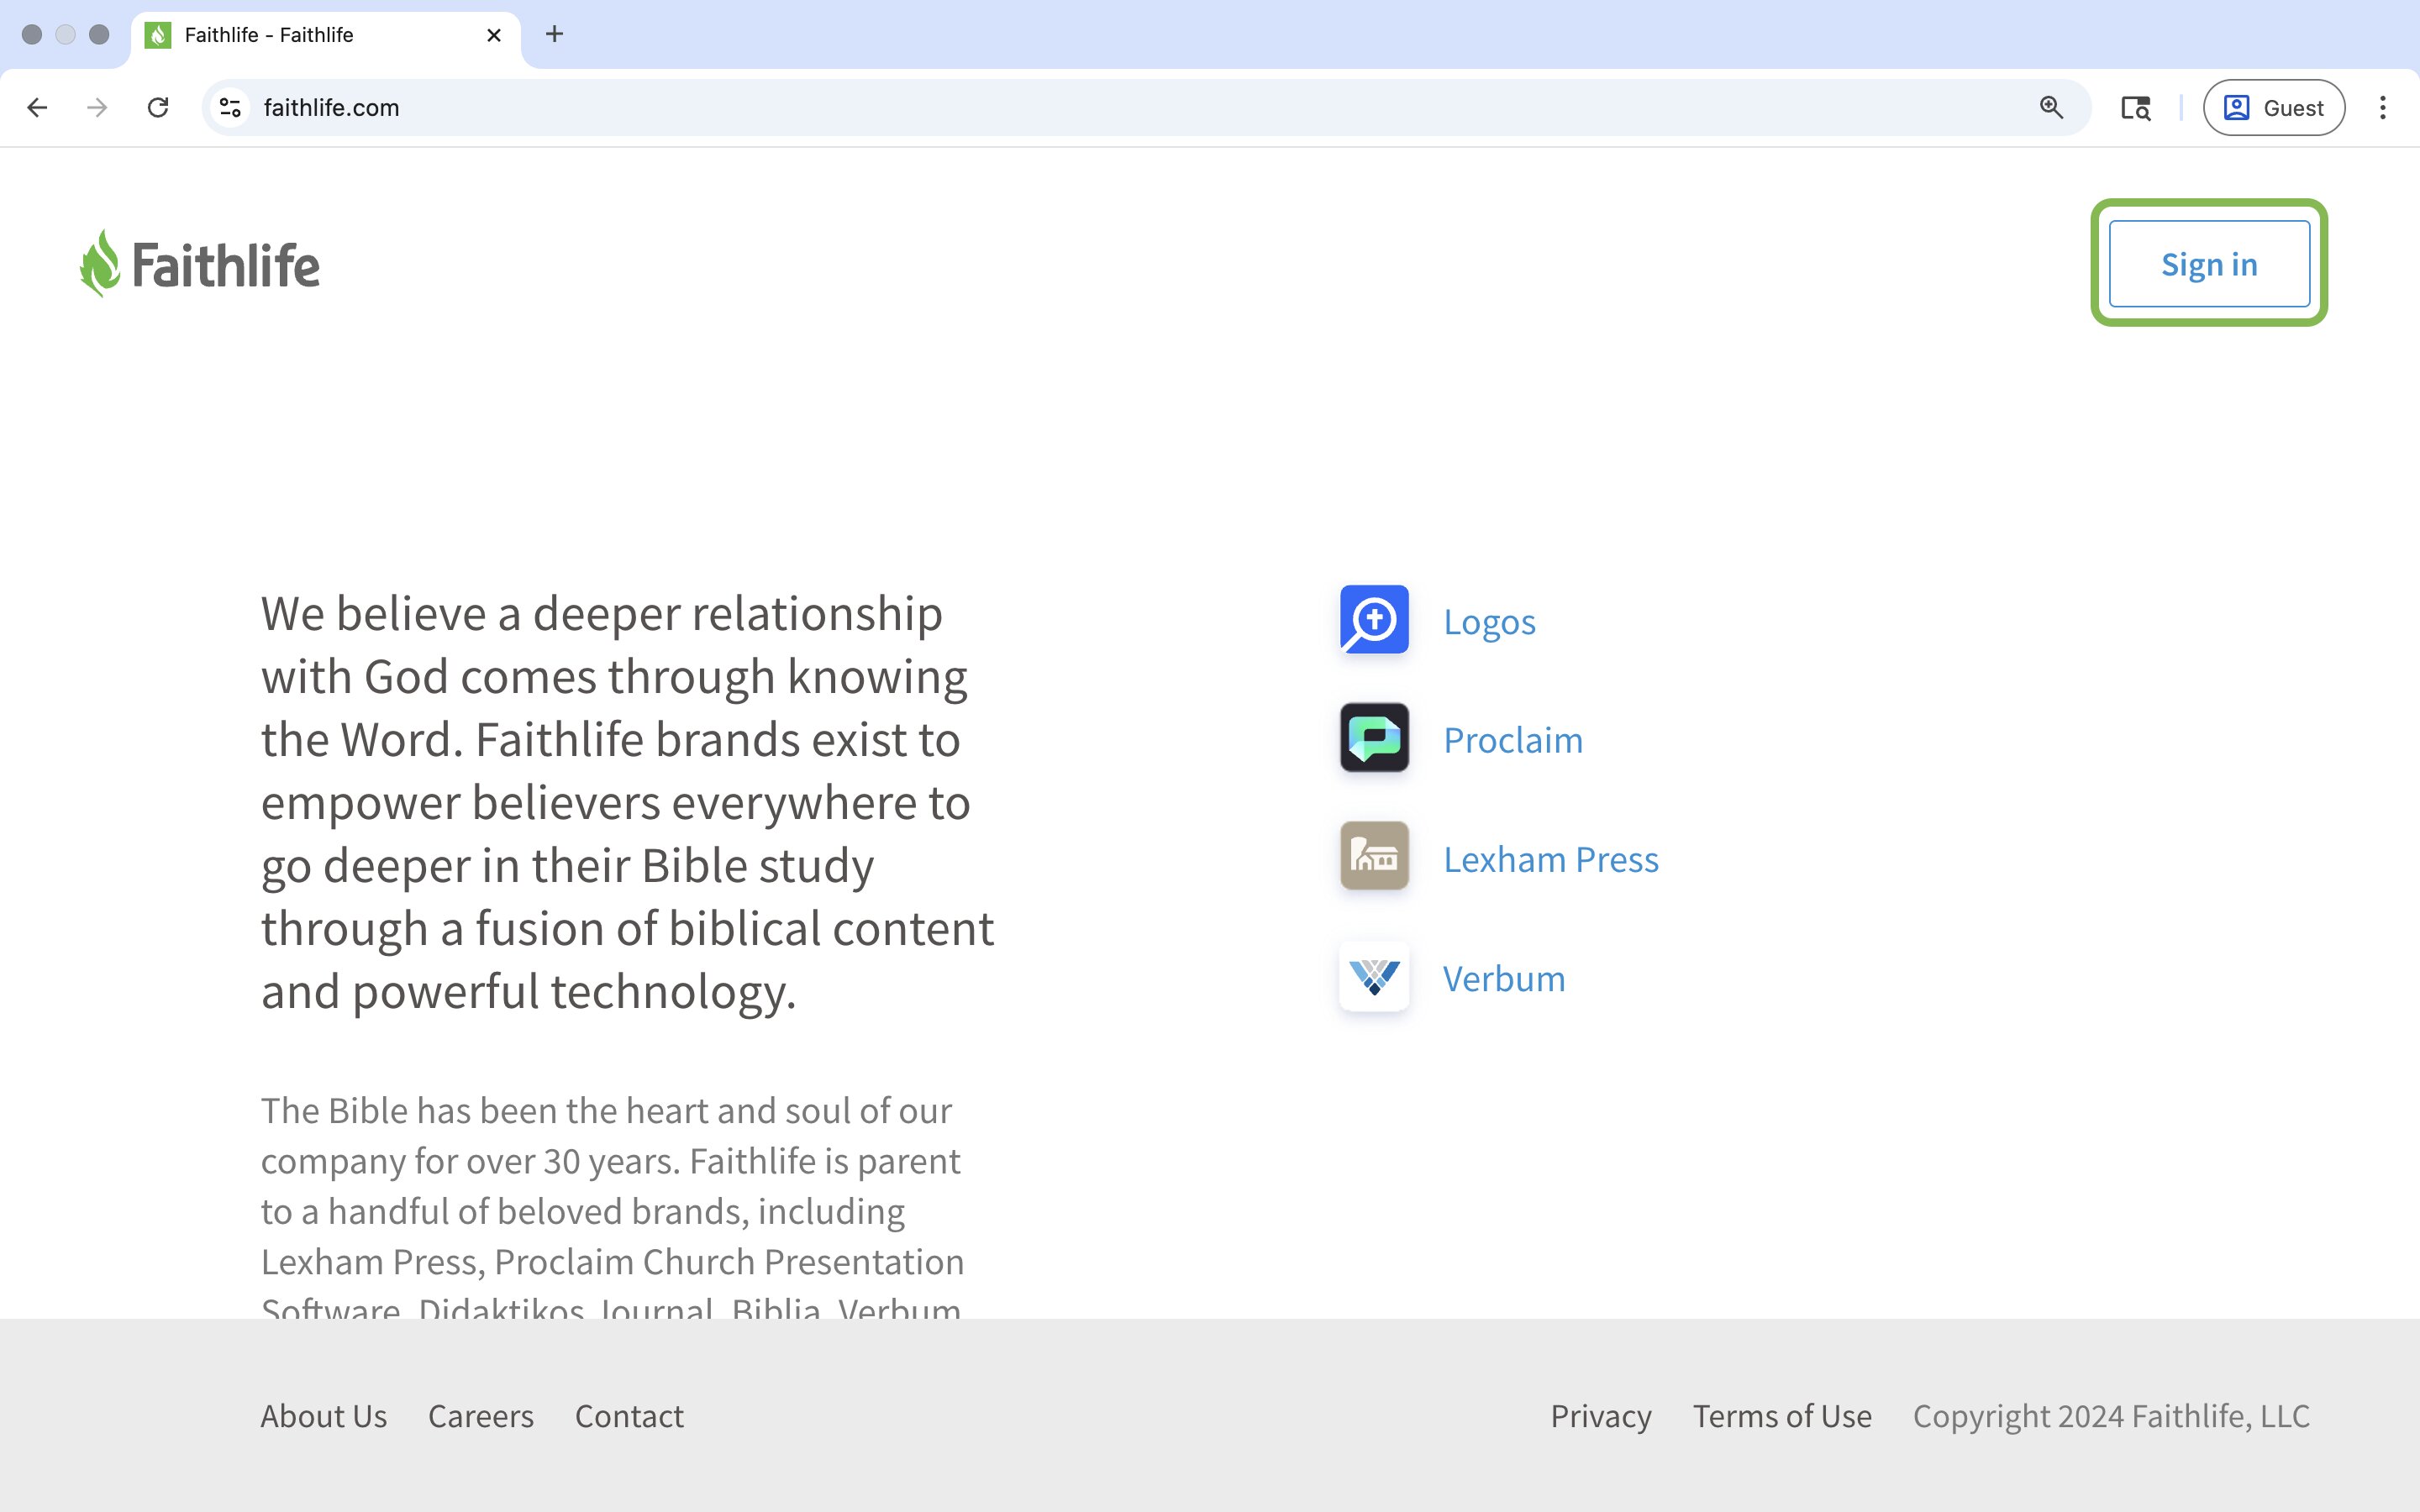This screenshot has width=2420, height=1512.
Task: Reload the Faithlife page
Action: click(158, 108)
